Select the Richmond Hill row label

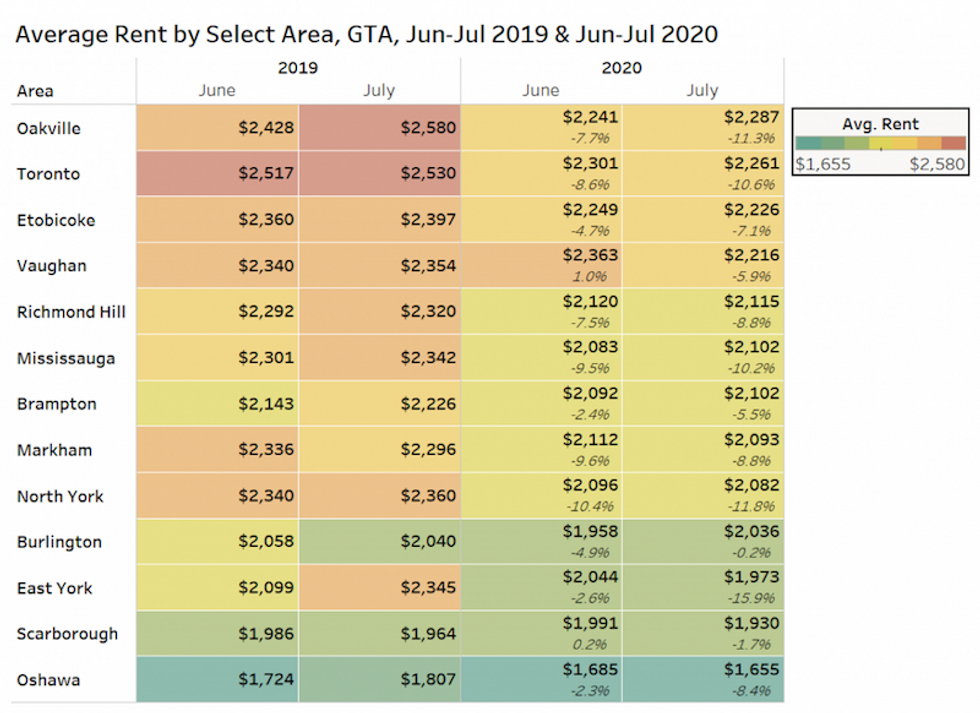coord(71,312)
